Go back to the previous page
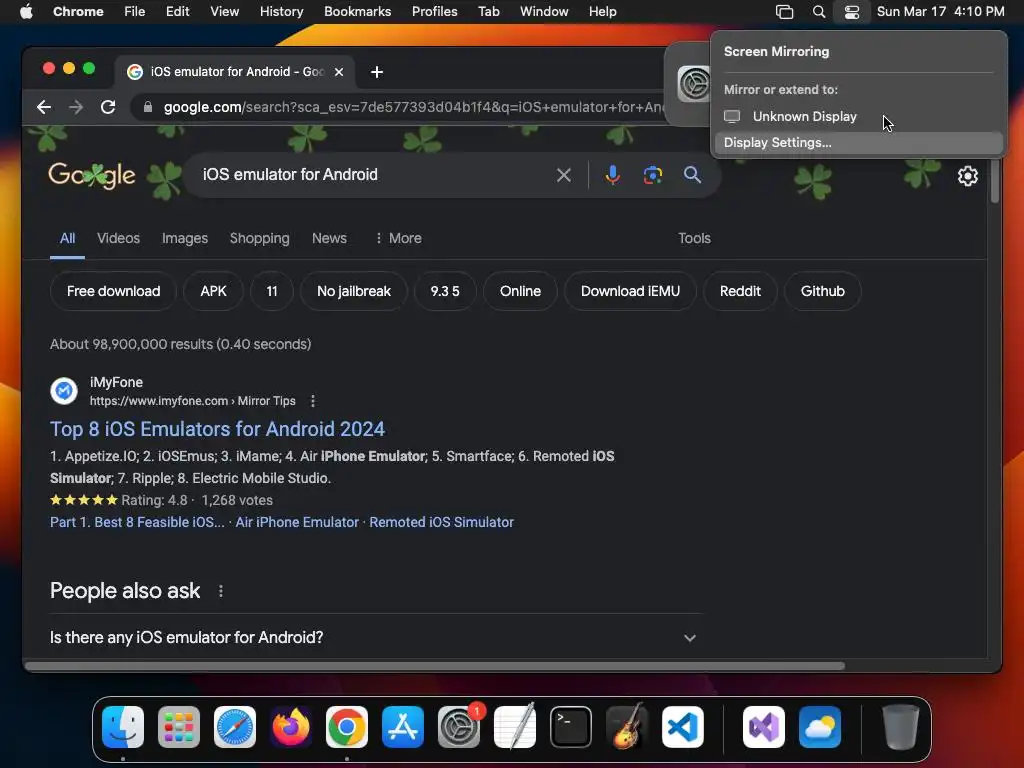This screenshot has width=1024, height=768. (x=44, y=107)
